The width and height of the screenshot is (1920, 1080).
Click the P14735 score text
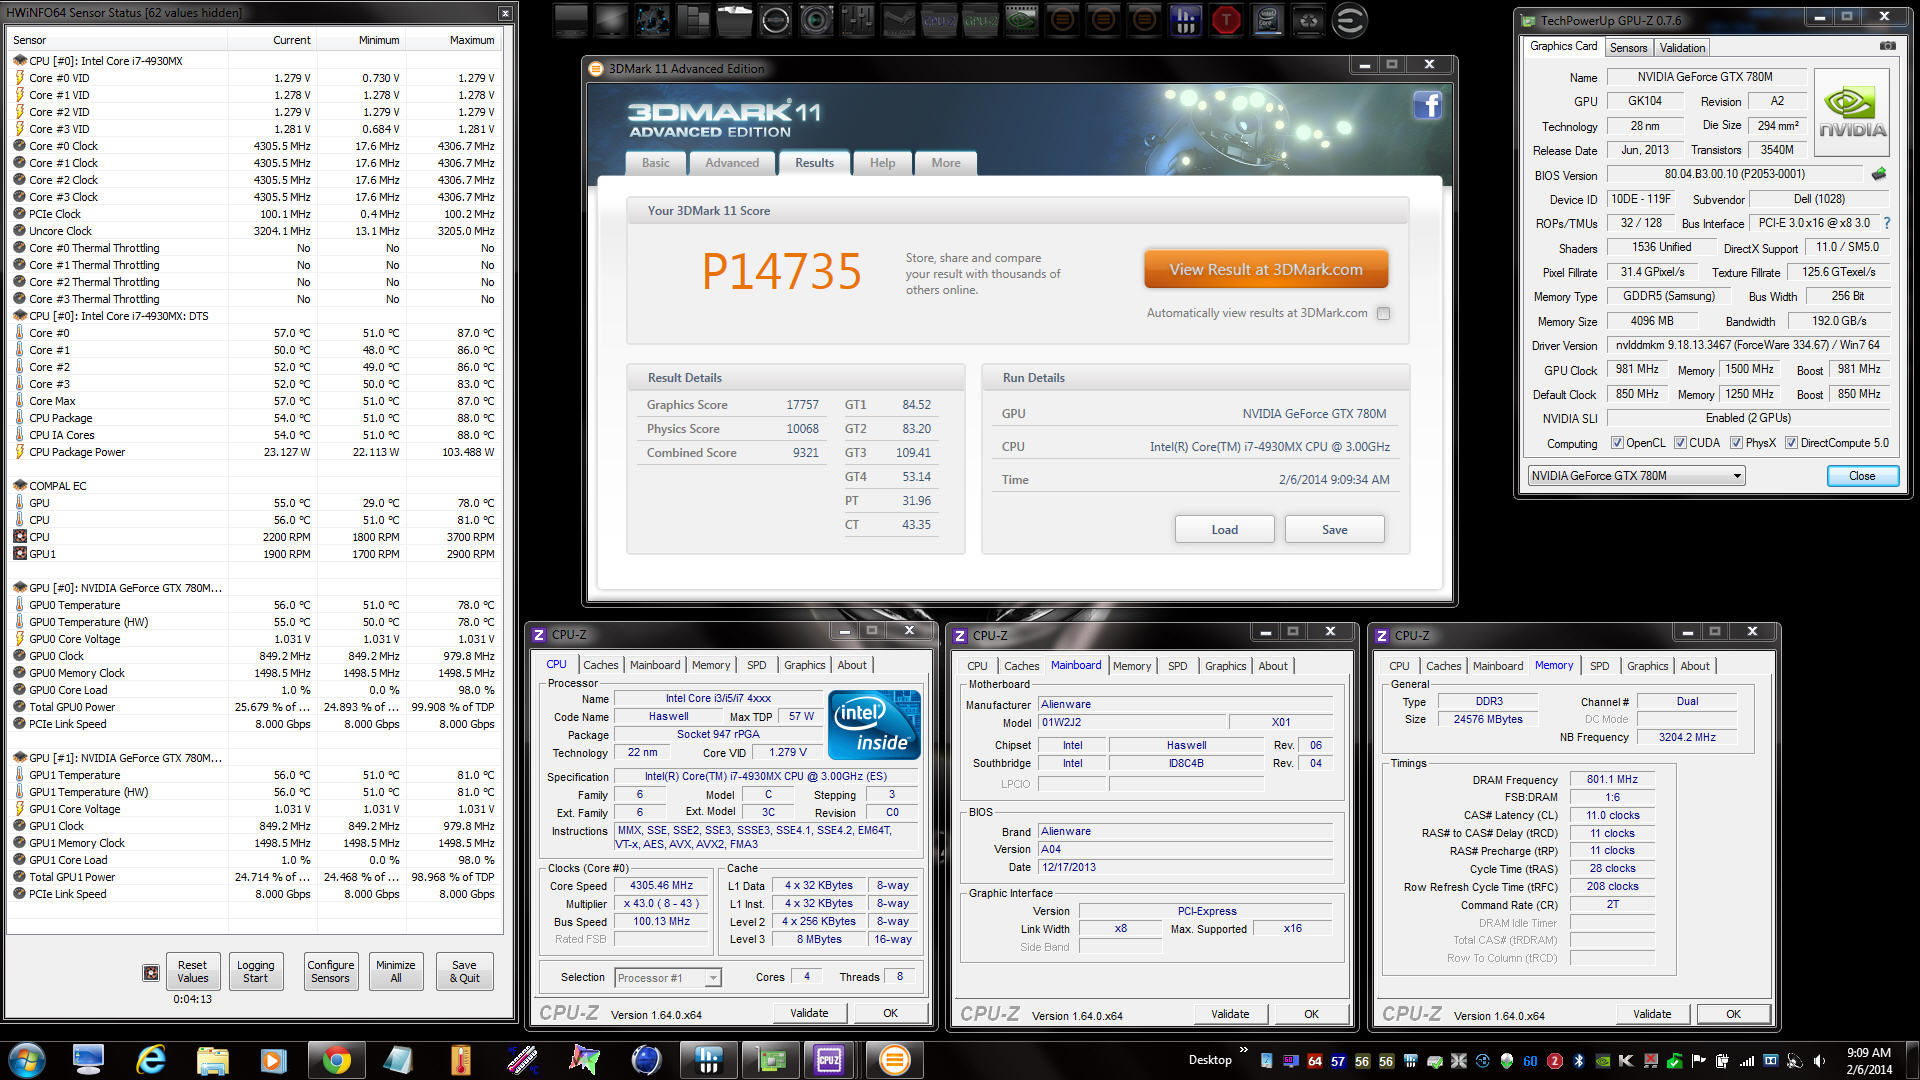[x=781, y=271]
